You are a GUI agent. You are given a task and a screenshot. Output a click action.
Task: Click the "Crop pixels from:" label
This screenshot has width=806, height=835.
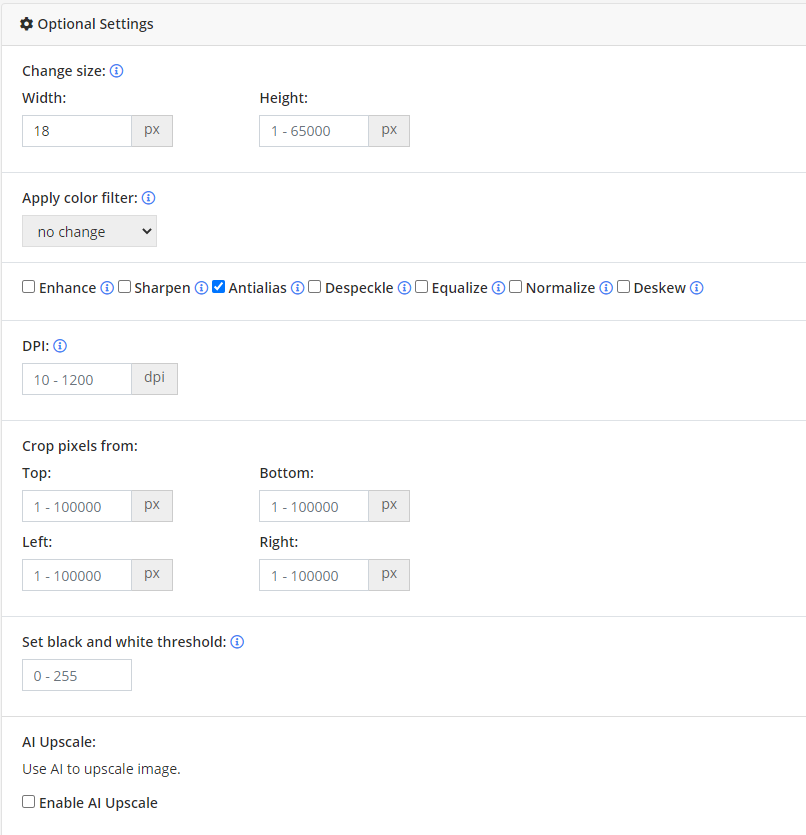(x=80, y=446)
